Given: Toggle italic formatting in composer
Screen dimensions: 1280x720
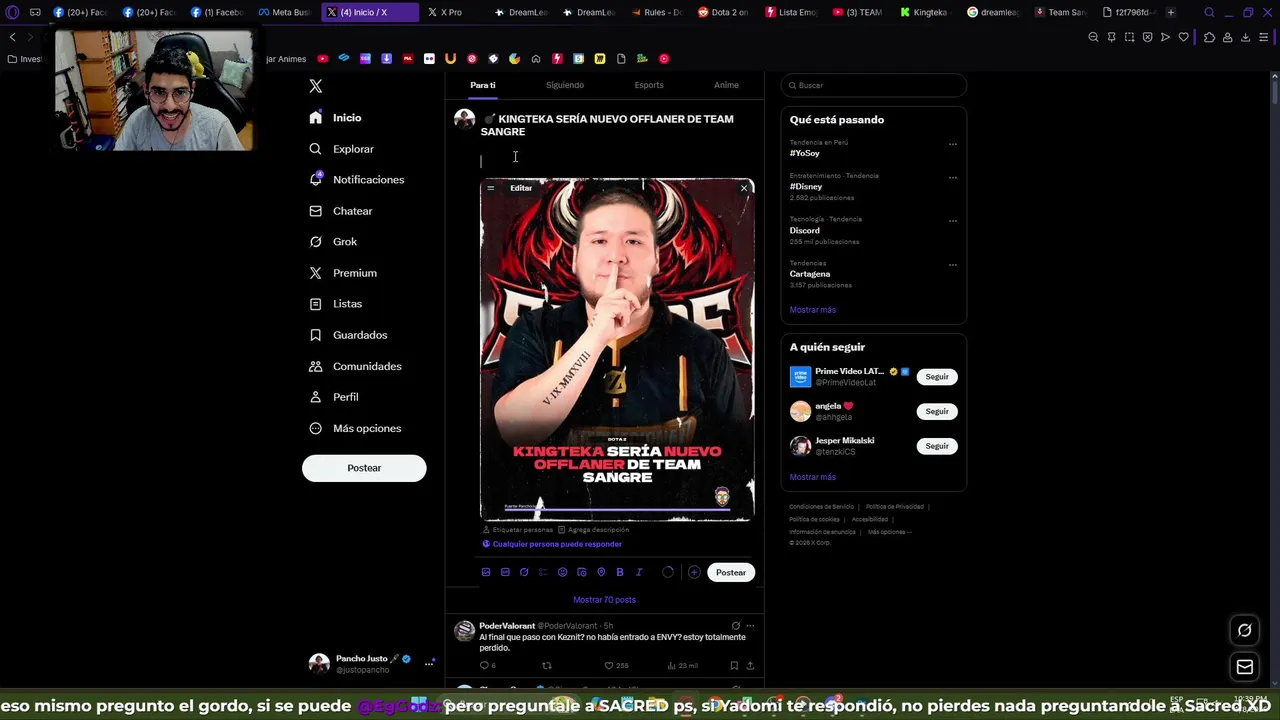Looking at the screenshot, I should 639,572.
